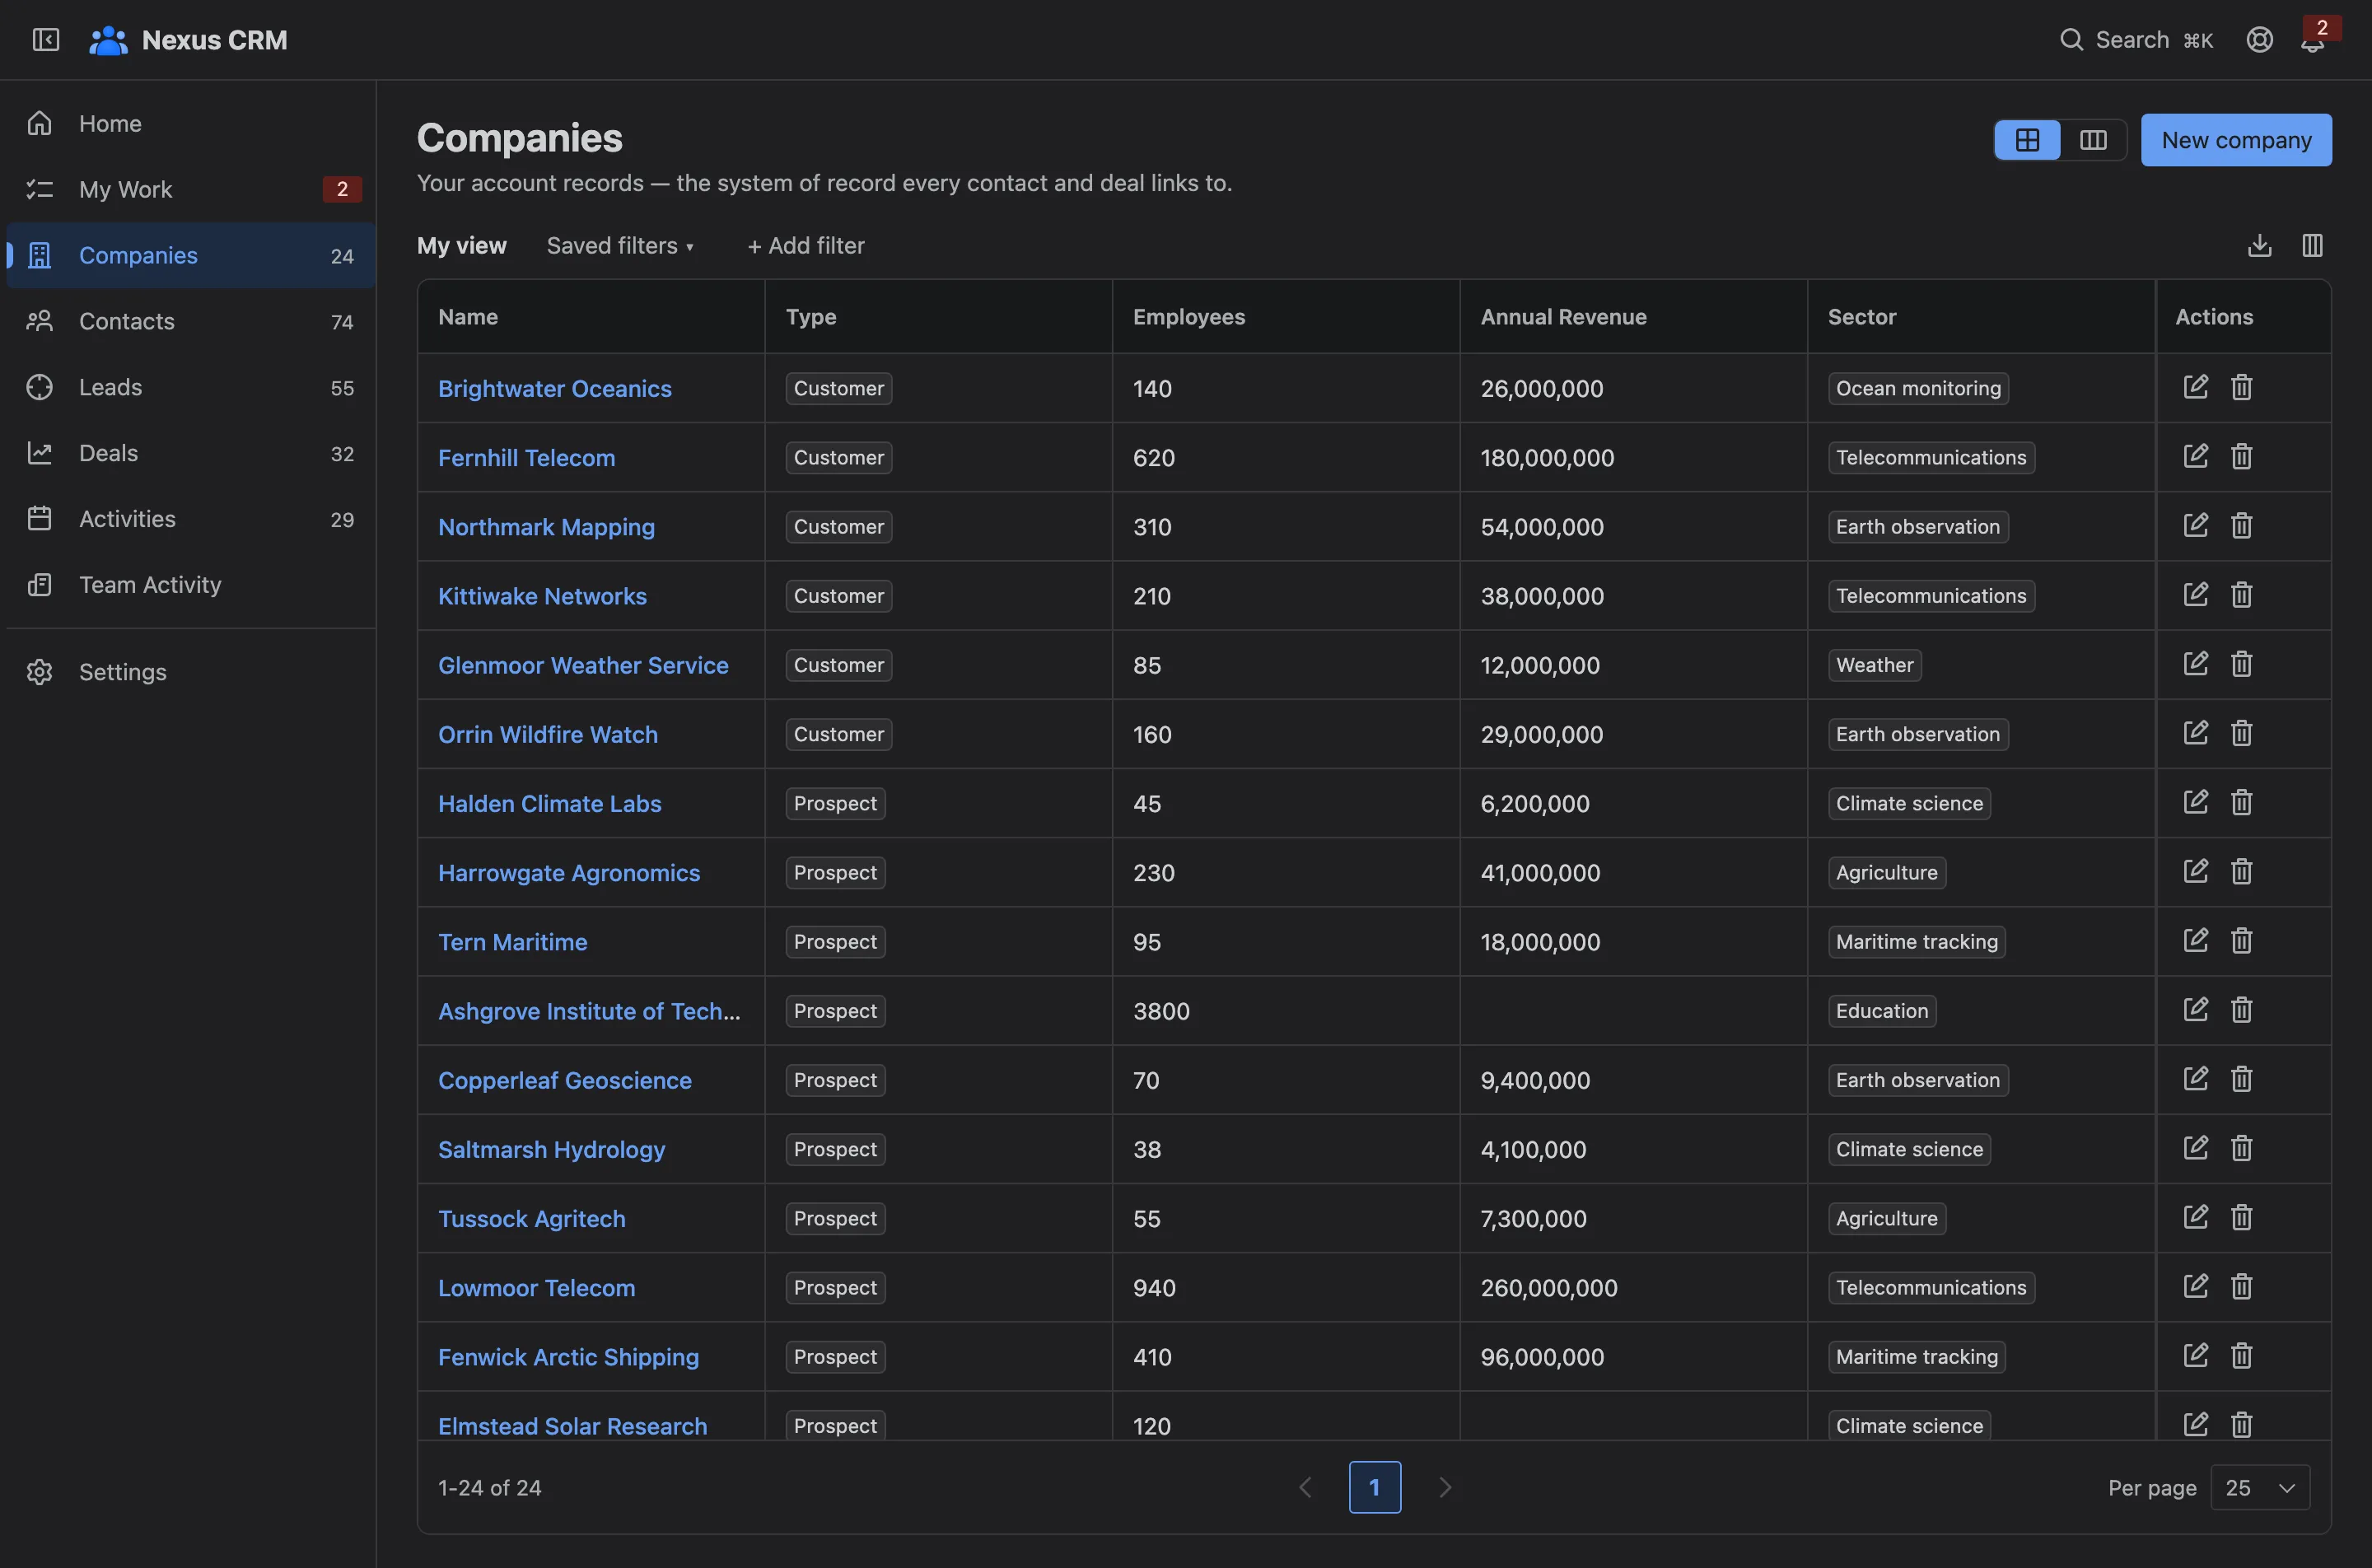Open the help lifebuoy icon
This screenshot has height=1568, width=2372.
[2260, 40]
